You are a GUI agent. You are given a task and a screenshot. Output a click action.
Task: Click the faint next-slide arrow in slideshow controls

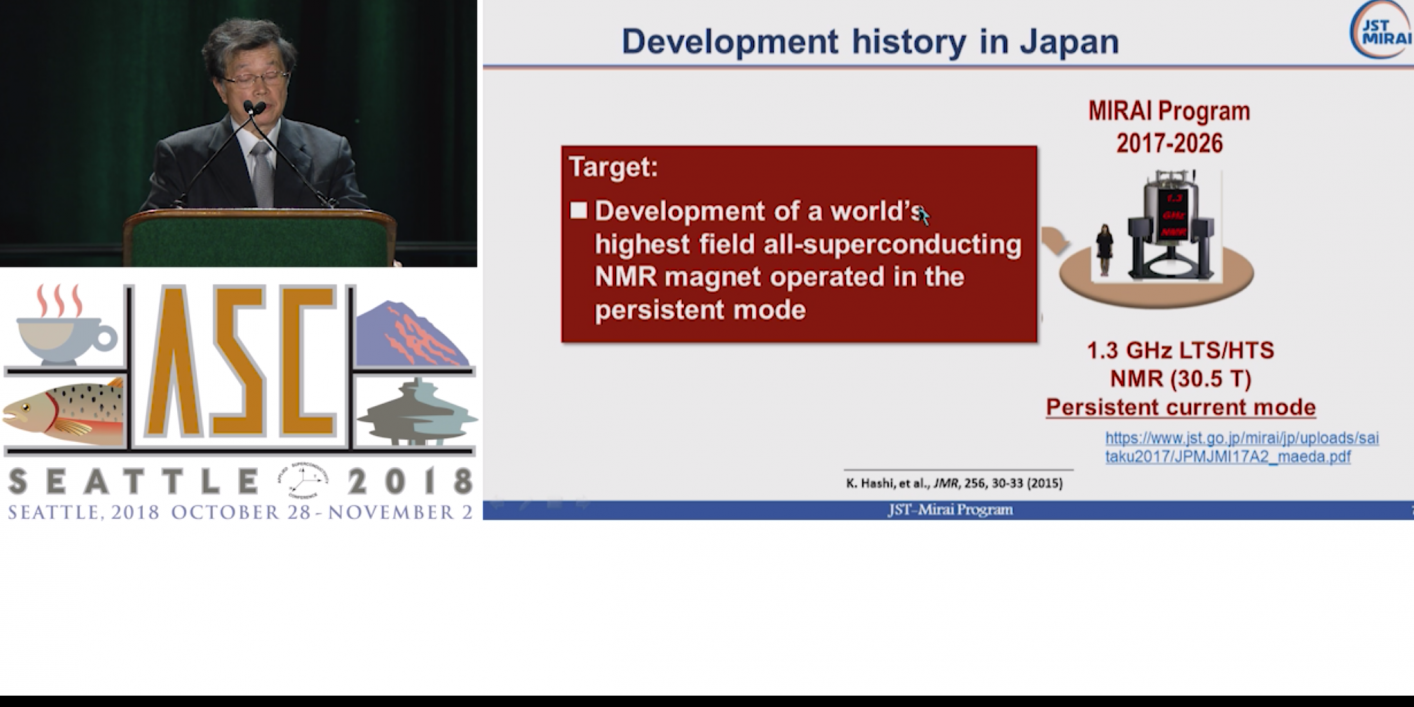(583, 503)
